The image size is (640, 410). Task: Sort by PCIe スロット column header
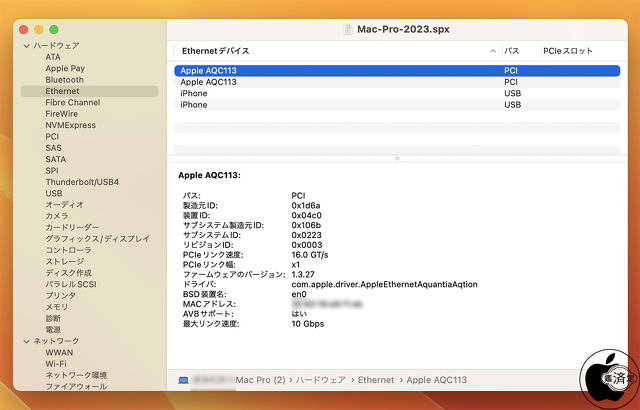(x=568, y=51)
